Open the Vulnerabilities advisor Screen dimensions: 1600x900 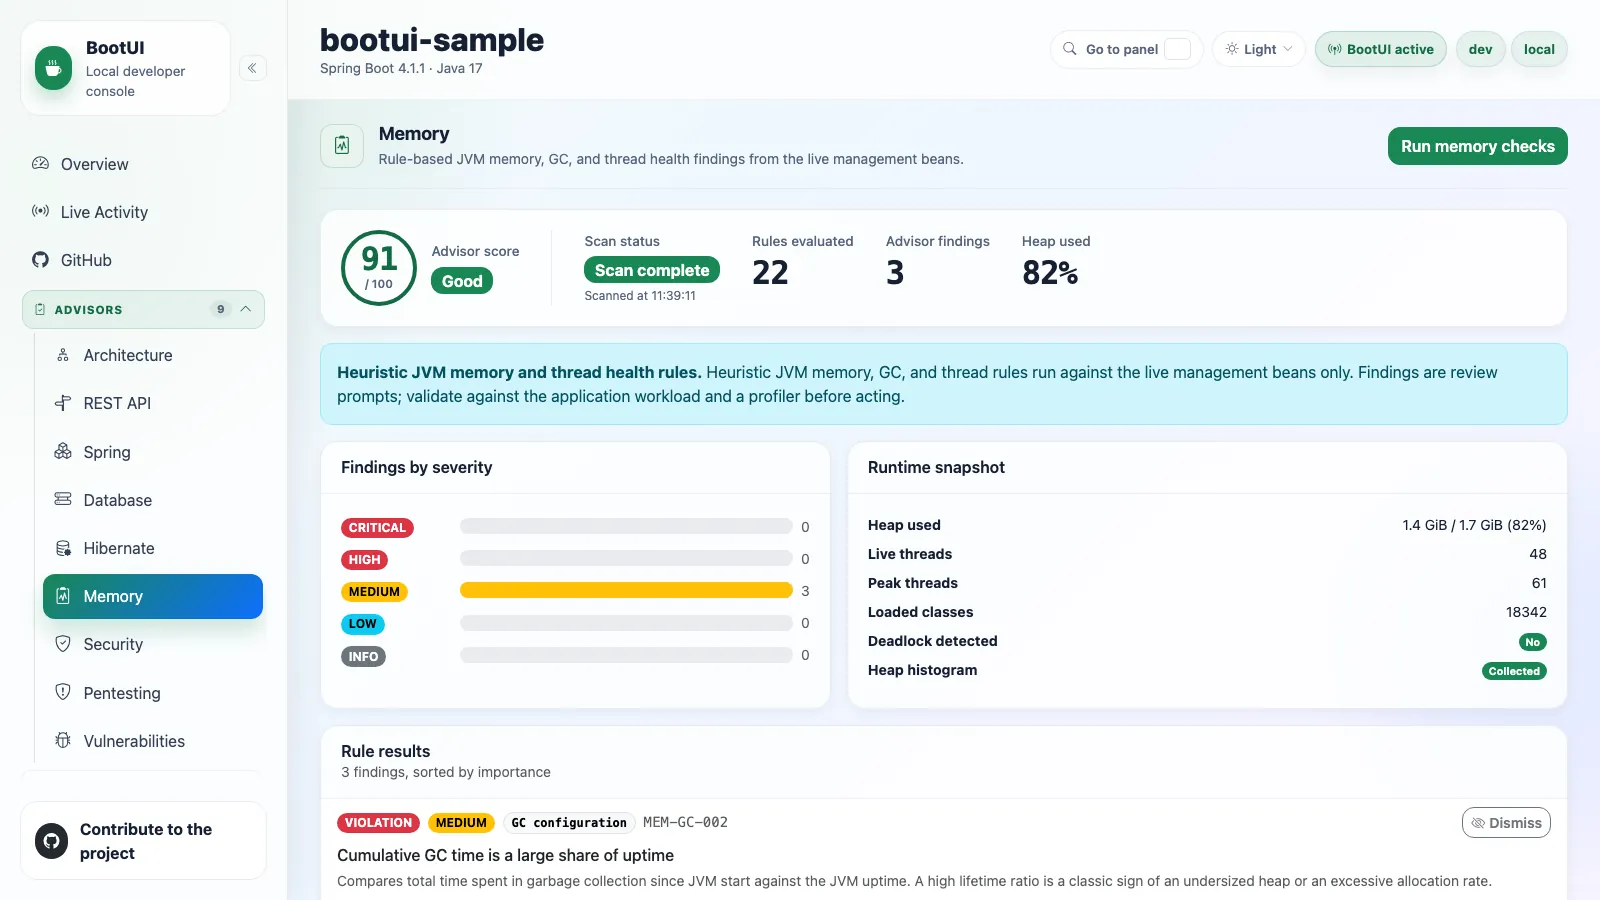pos(153,741)
